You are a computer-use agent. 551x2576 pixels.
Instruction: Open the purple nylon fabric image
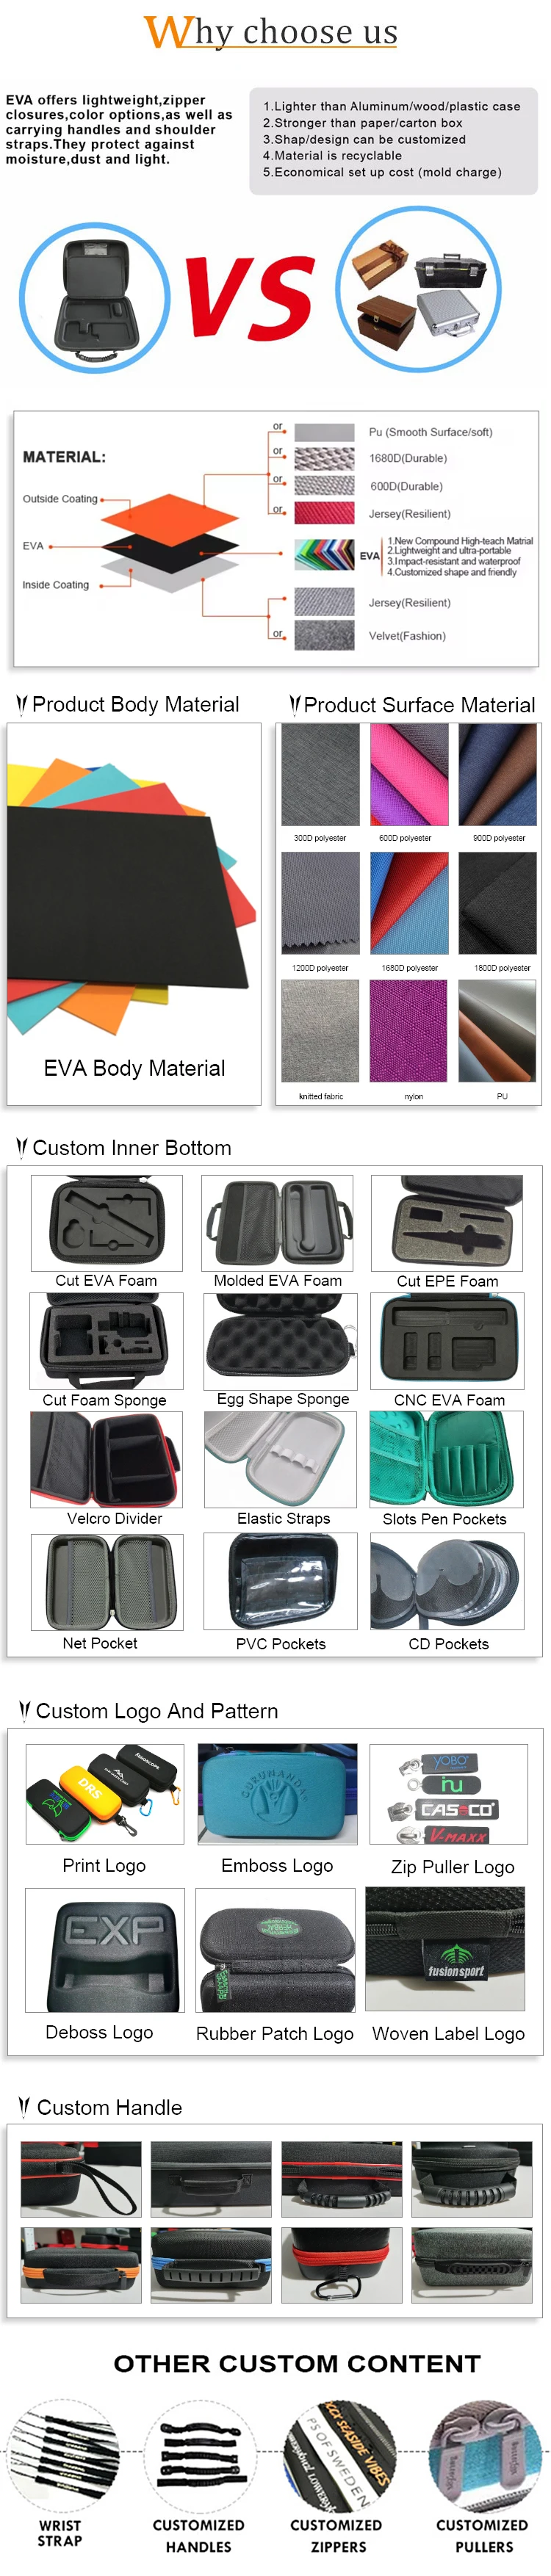click(408, 1030)
